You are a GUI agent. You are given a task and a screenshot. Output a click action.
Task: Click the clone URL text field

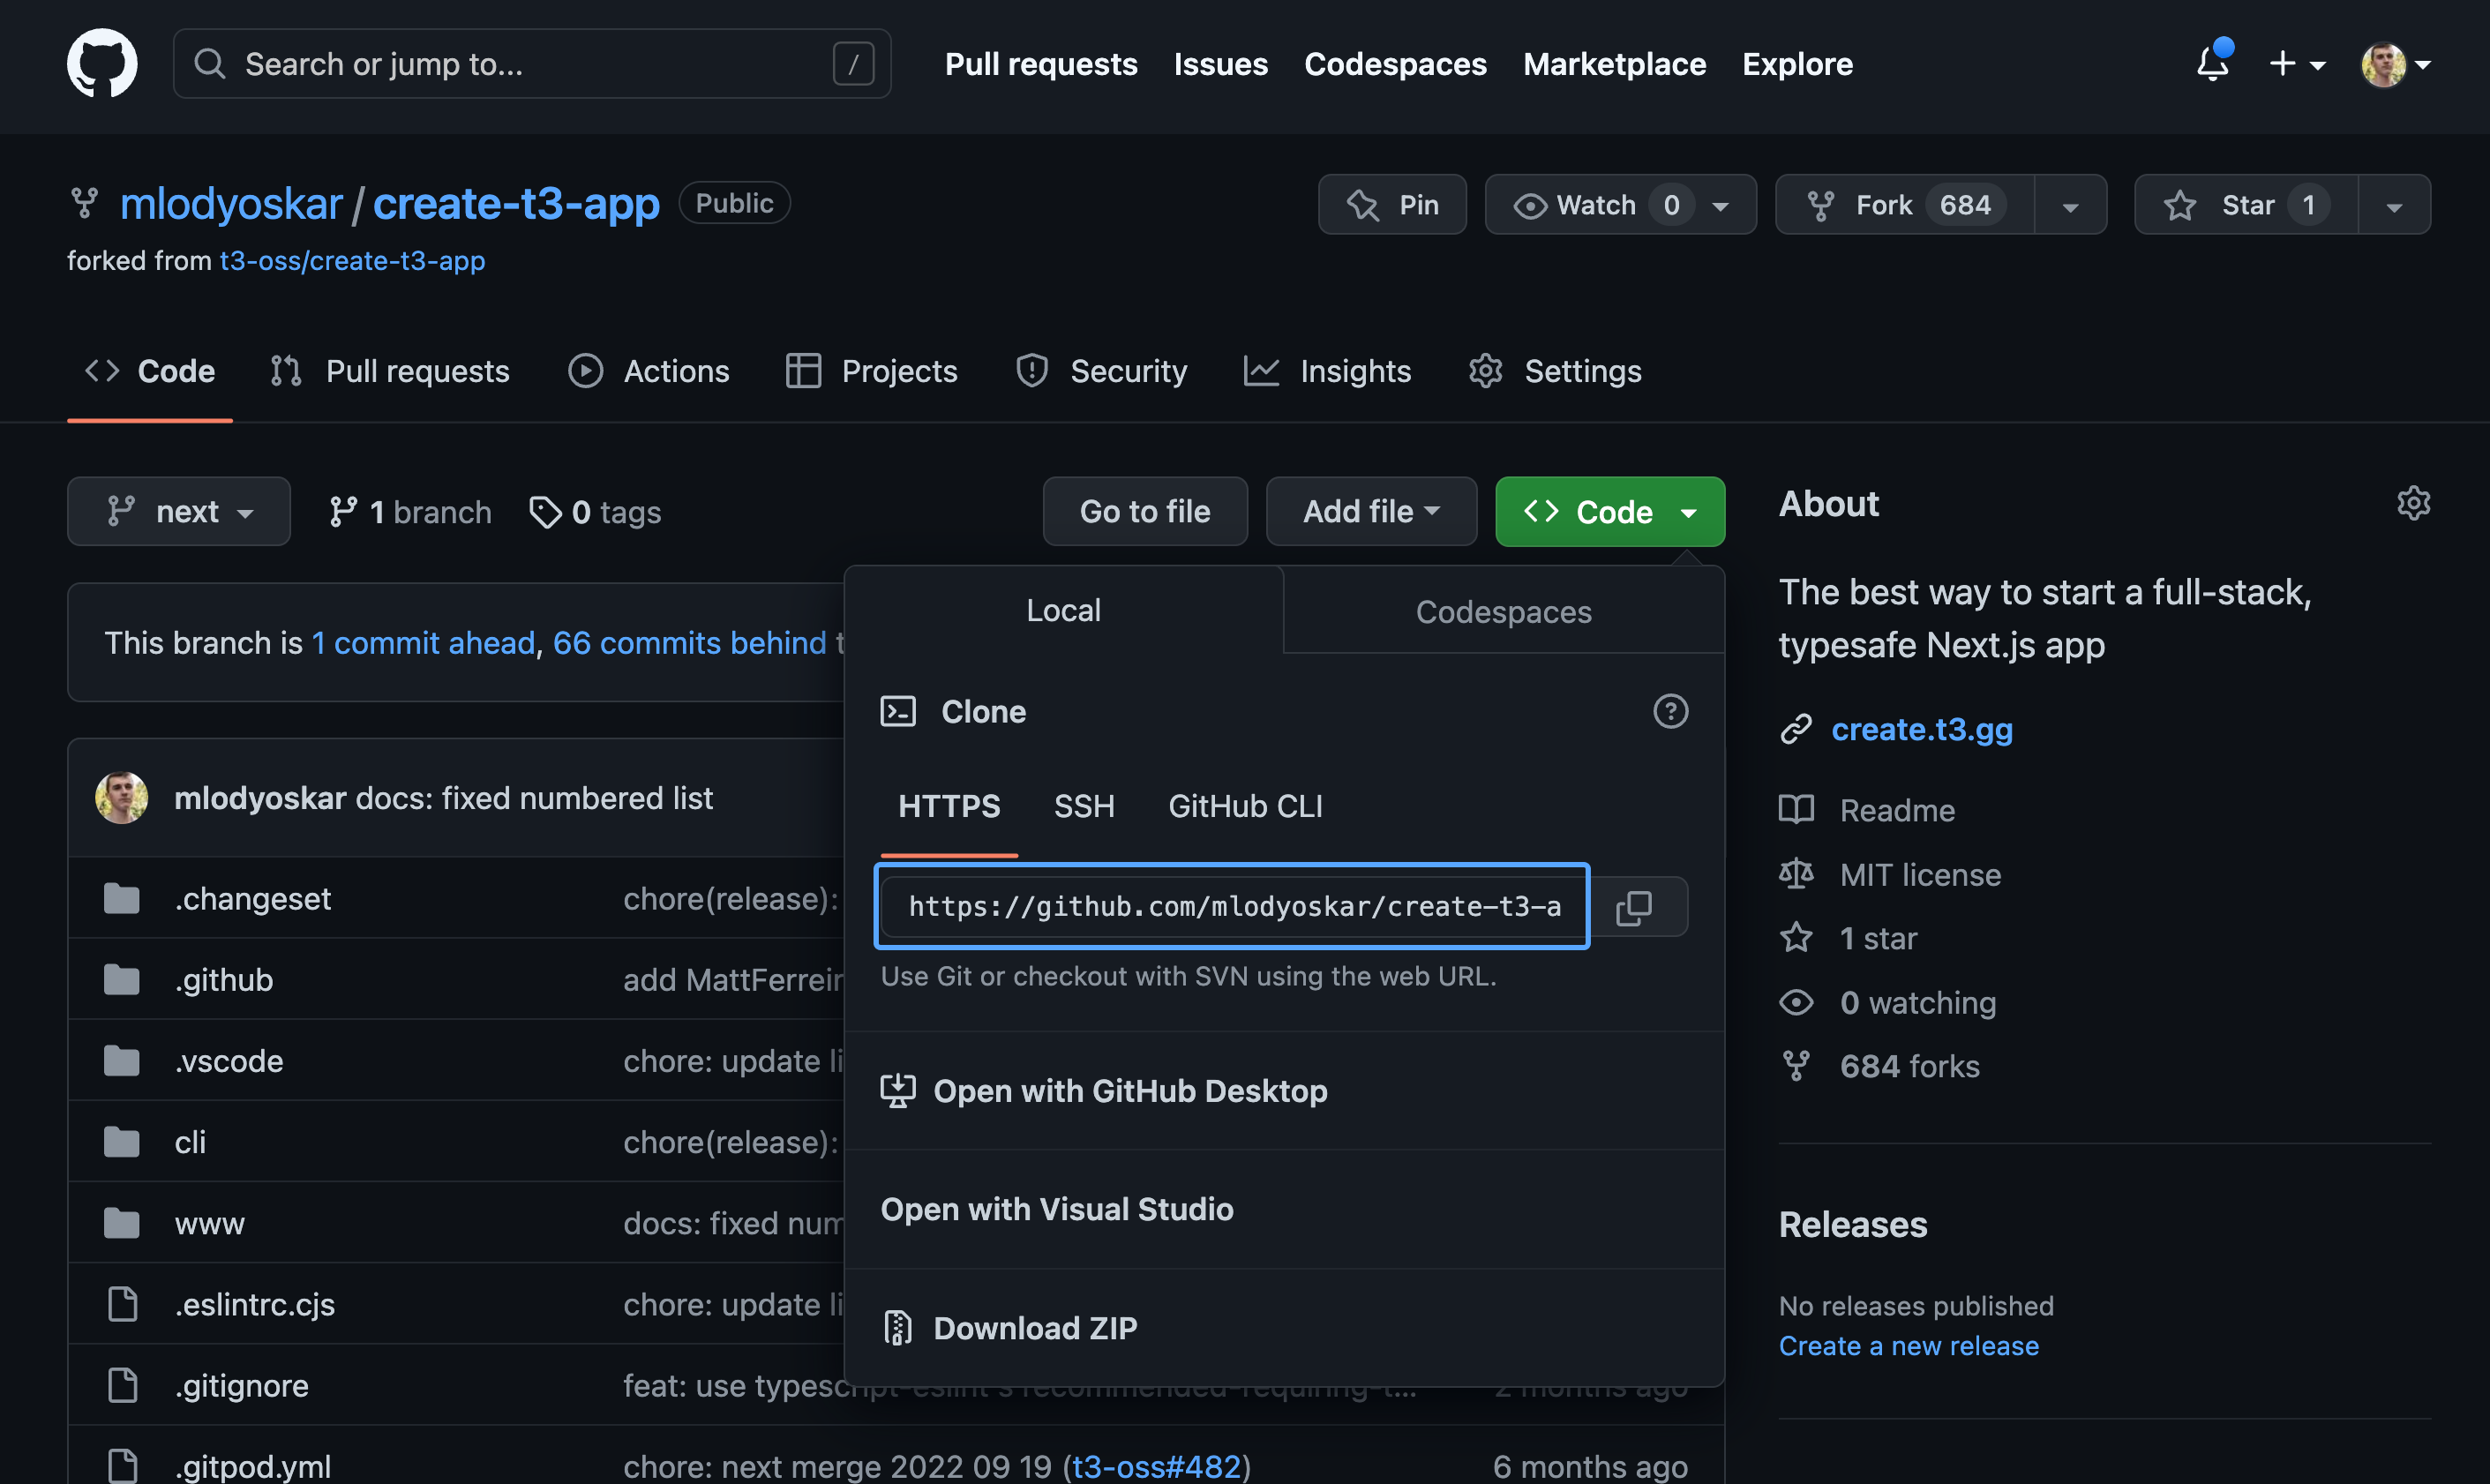1232,906
